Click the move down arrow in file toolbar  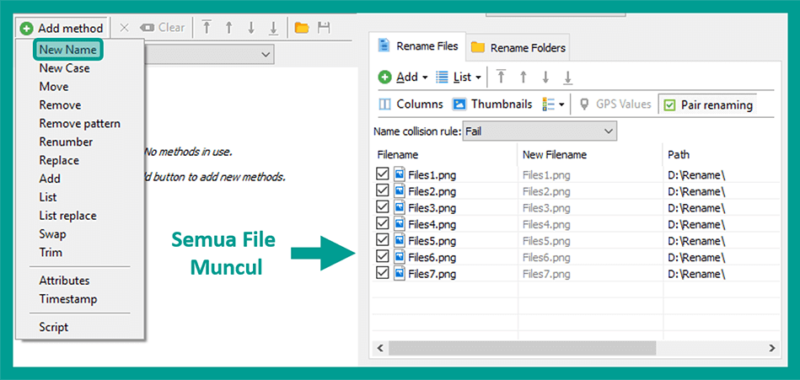click(545, 77)
